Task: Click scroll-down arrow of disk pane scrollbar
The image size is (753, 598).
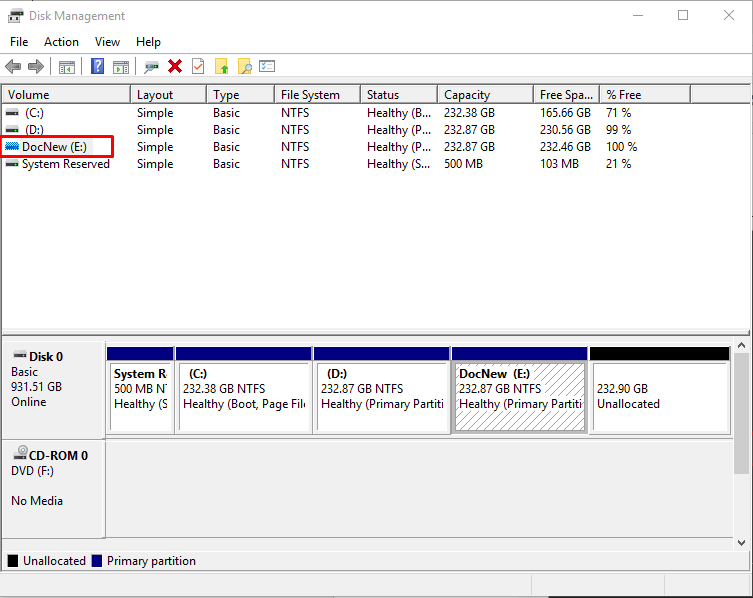Action: coord(741,543)
